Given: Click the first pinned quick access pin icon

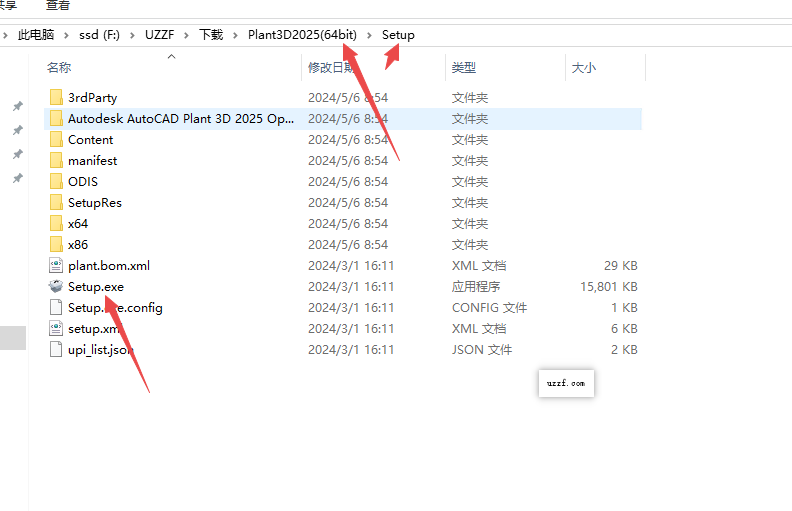Looking at the screenshot, I should pos(17,106).
